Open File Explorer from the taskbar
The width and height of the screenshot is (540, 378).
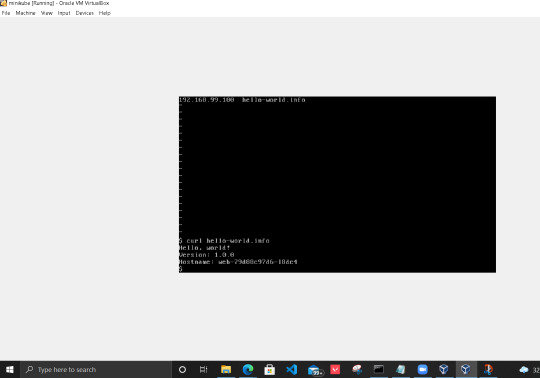click(x=226, y=370)
